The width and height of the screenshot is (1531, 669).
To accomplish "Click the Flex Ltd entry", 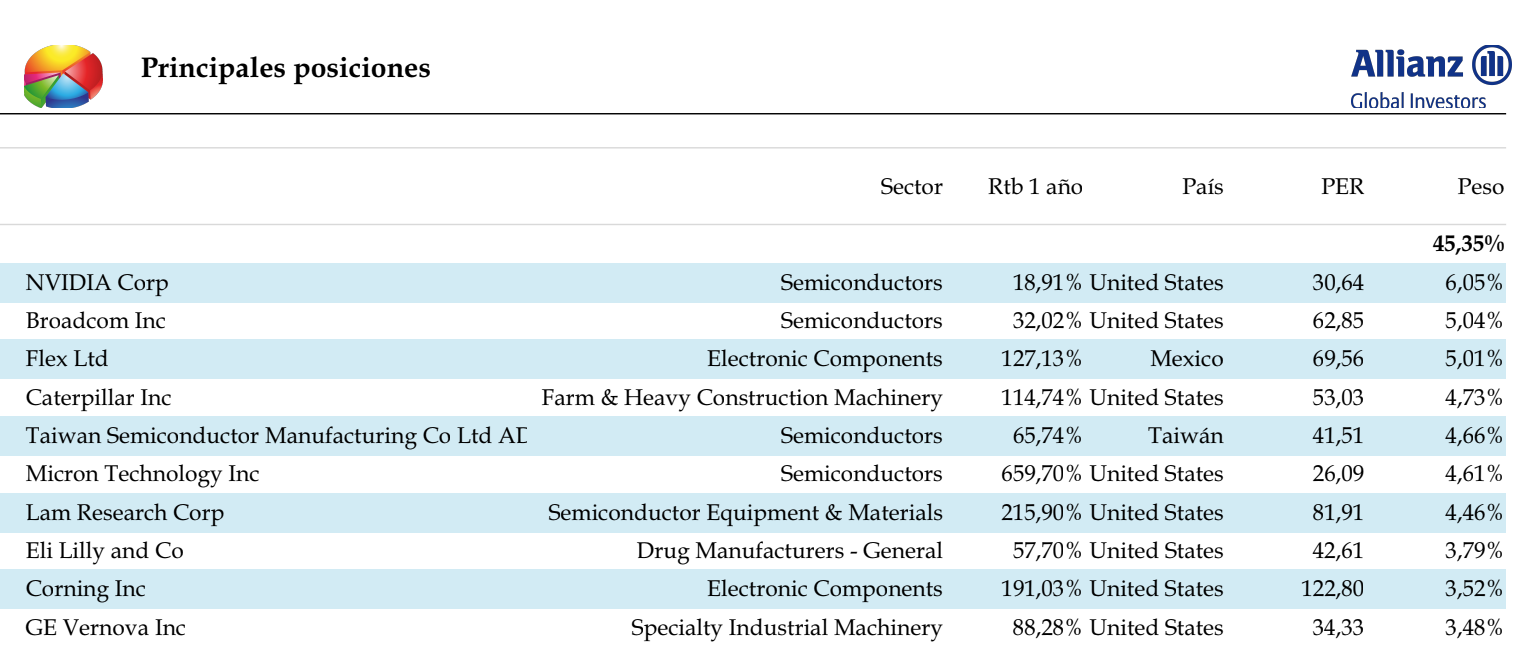I will click(x=67, y=359).
